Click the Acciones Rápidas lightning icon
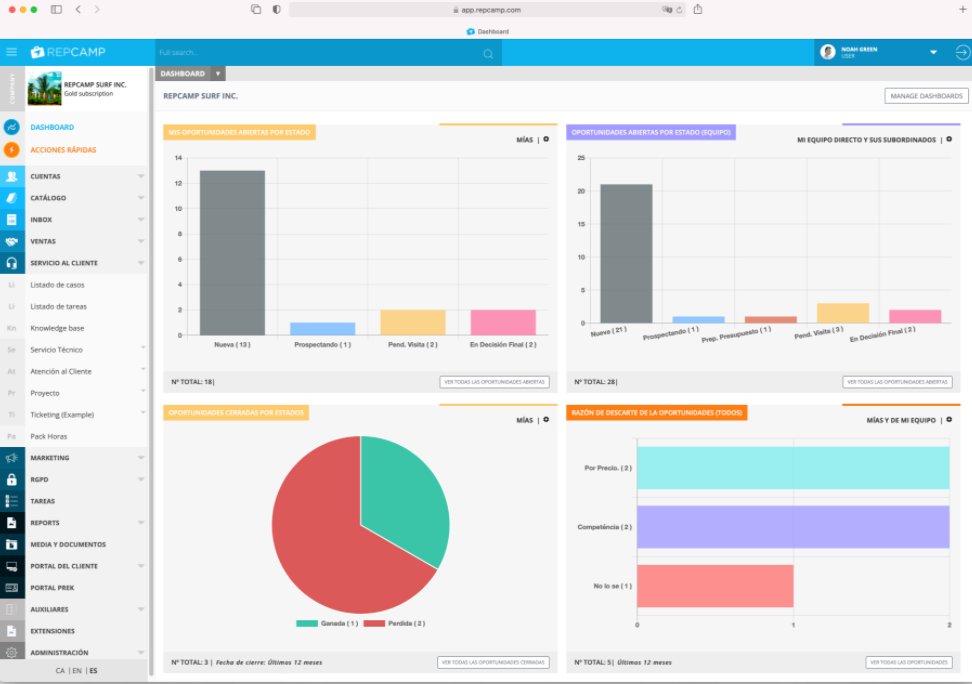This screenshot has width=972, height=684. point(11,148)
